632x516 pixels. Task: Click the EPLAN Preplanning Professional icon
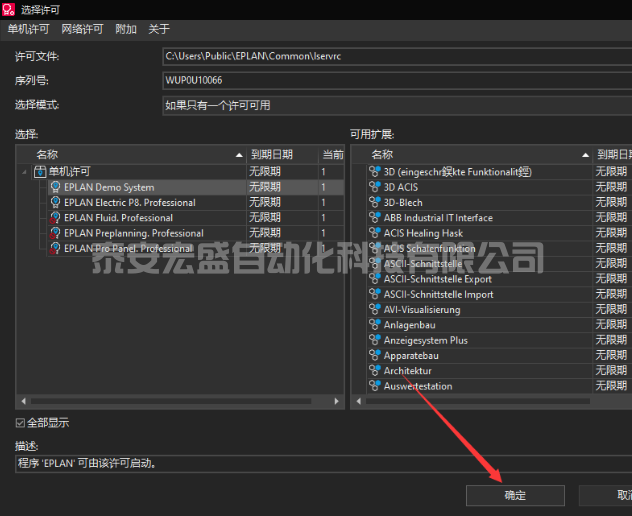pyautogui.click(x=56, y=233)
